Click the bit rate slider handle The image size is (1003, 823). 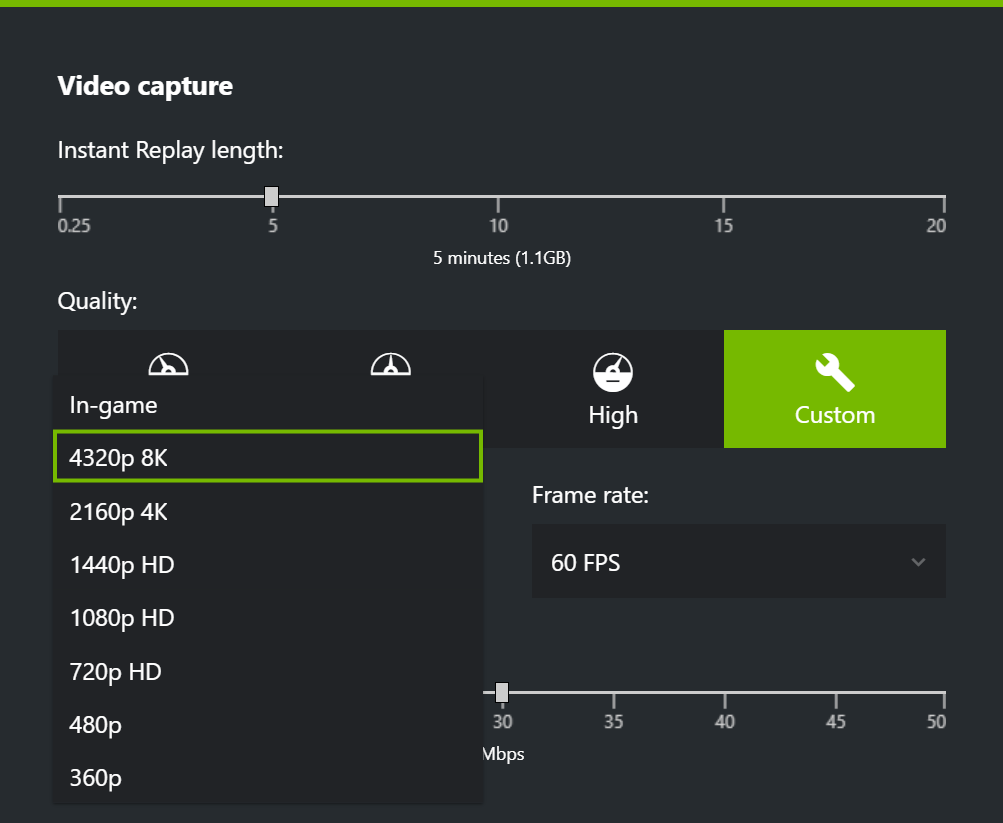pos(502,693)
